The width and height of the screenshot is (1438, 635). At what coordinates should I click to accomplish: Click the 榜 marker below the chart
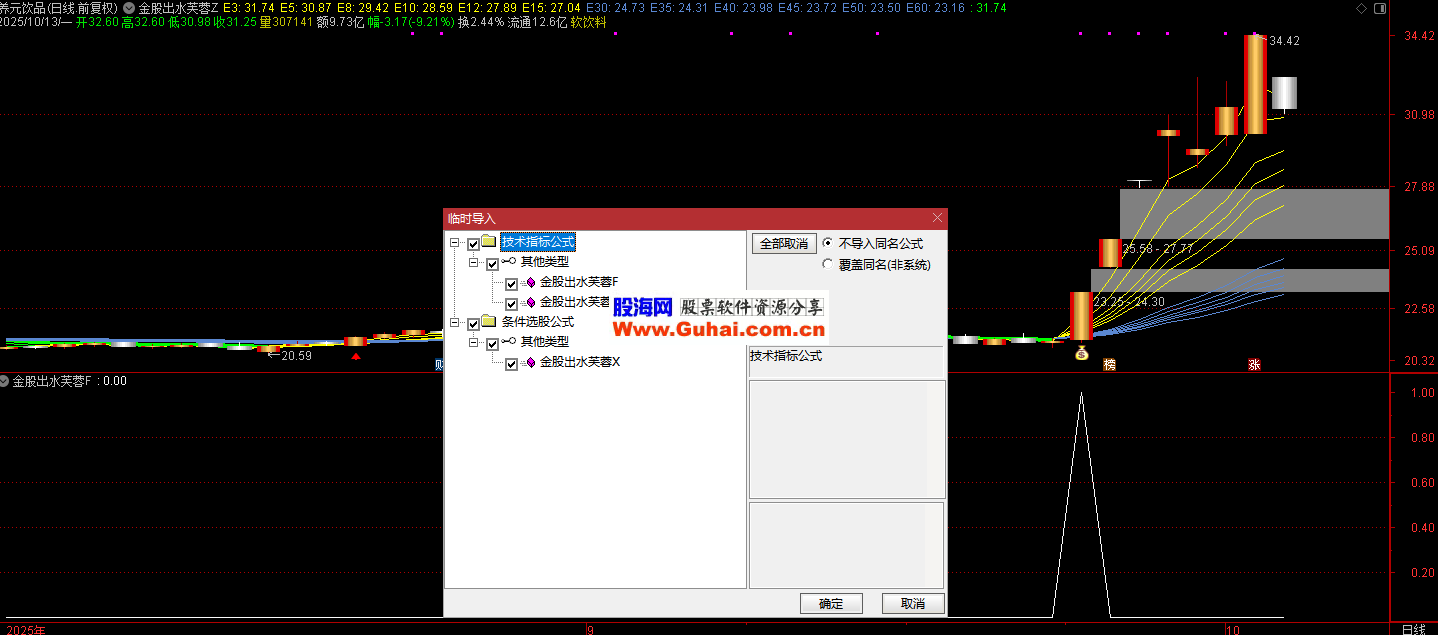[1109, 365]
